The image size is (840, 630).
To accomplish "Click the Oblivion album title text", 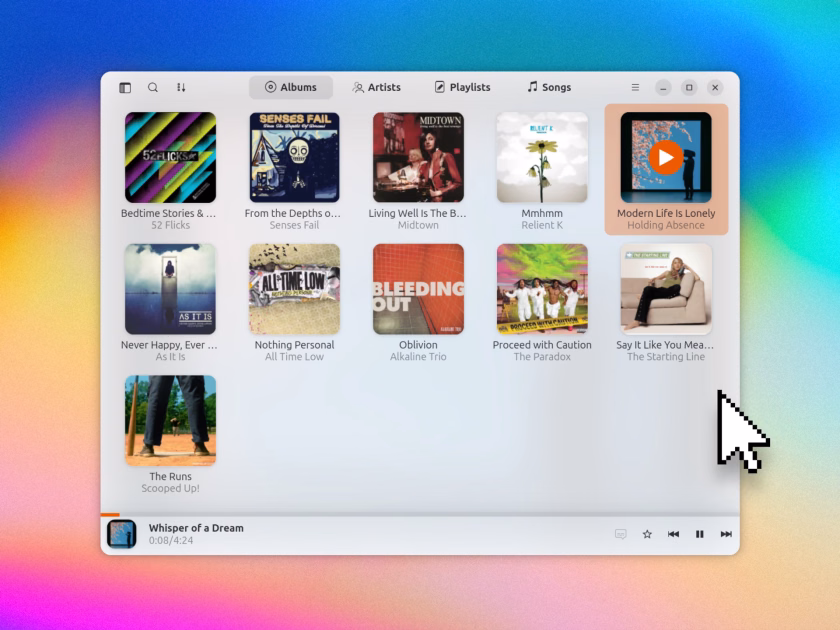I will coord(418,345).
